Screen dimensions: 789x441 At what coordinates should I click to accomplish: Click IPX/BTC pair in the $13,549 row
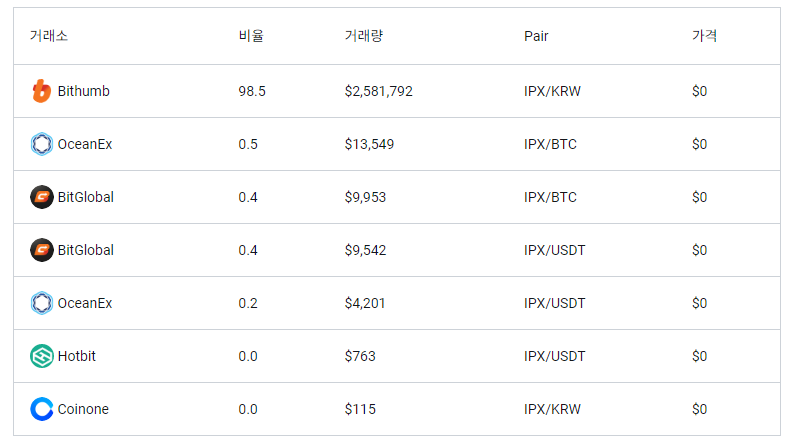click(550, 144)
